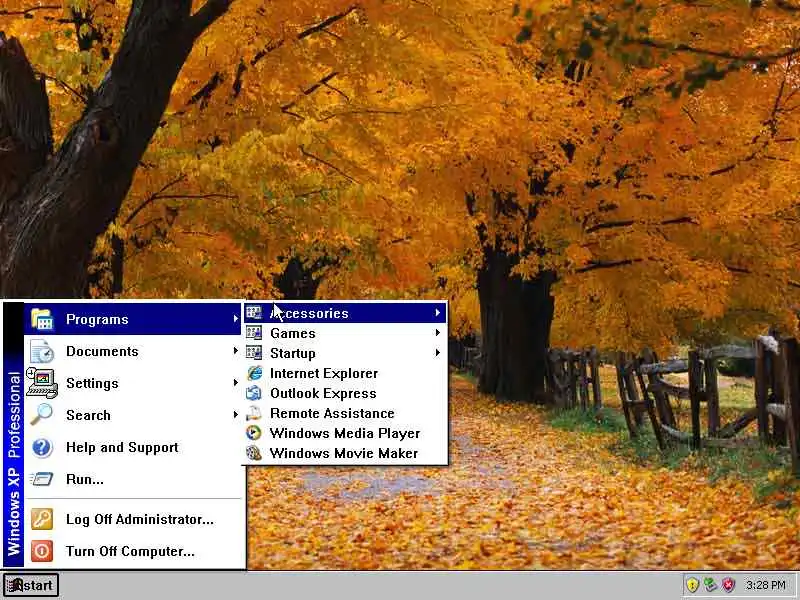Viewport: 800px width, 600px height.
Task: Click the Documents icon in Start menu
Action: [42, 351]
